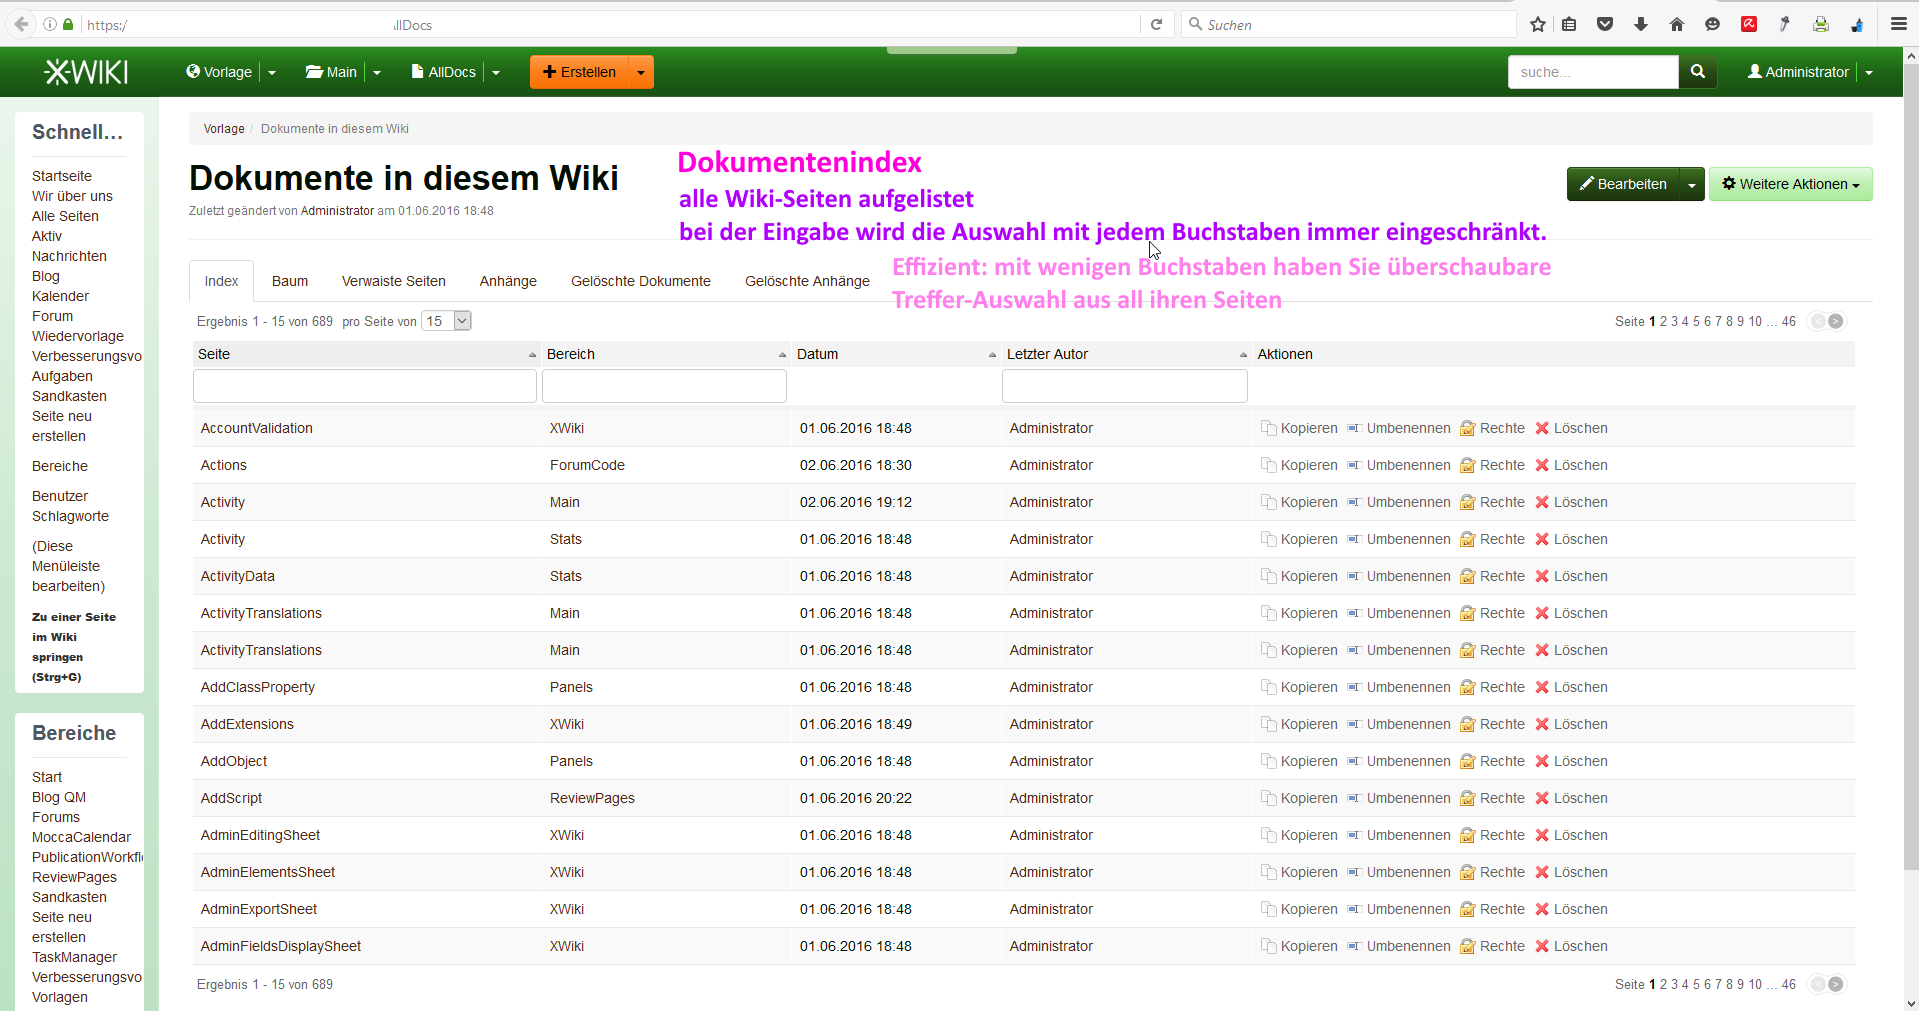Expand the Erstellen button dropdown arrow
The height and width of the screenshot is (1011, 1919).
(641, 72)
